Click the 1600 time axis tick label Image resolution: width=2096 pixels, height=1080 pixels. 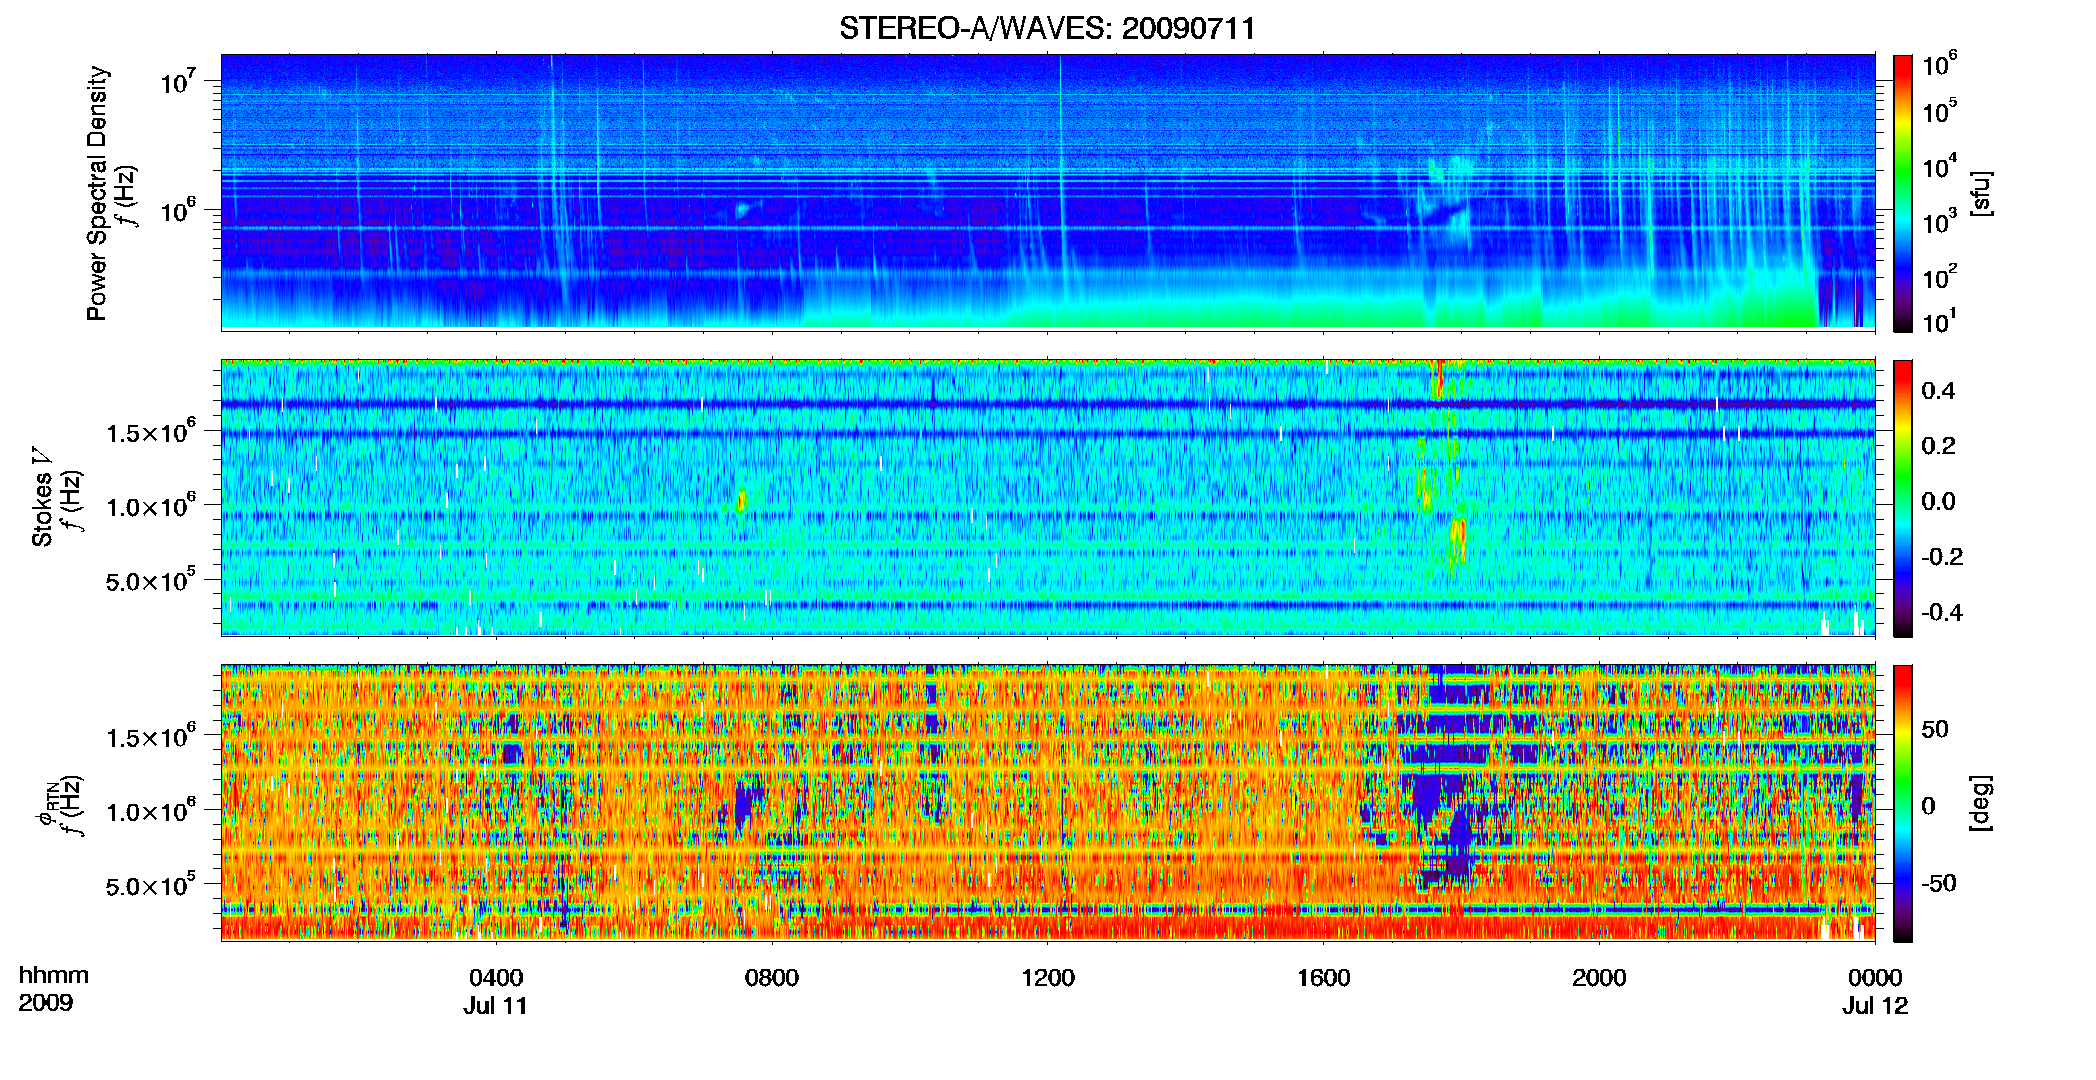click(x=1324, y=977)
